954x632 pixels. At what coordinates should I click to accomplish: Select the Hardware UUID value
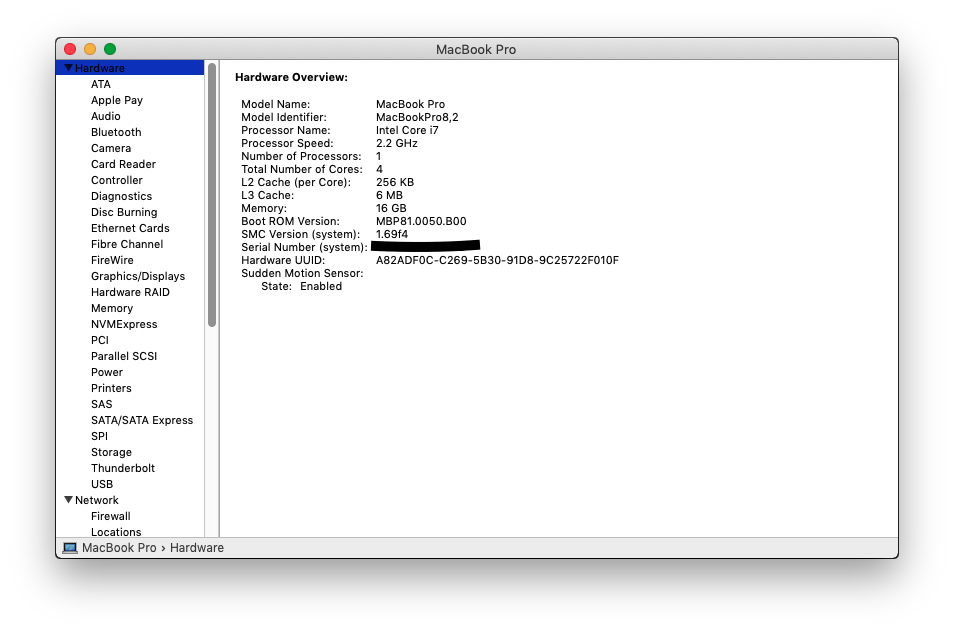(497, 260)
